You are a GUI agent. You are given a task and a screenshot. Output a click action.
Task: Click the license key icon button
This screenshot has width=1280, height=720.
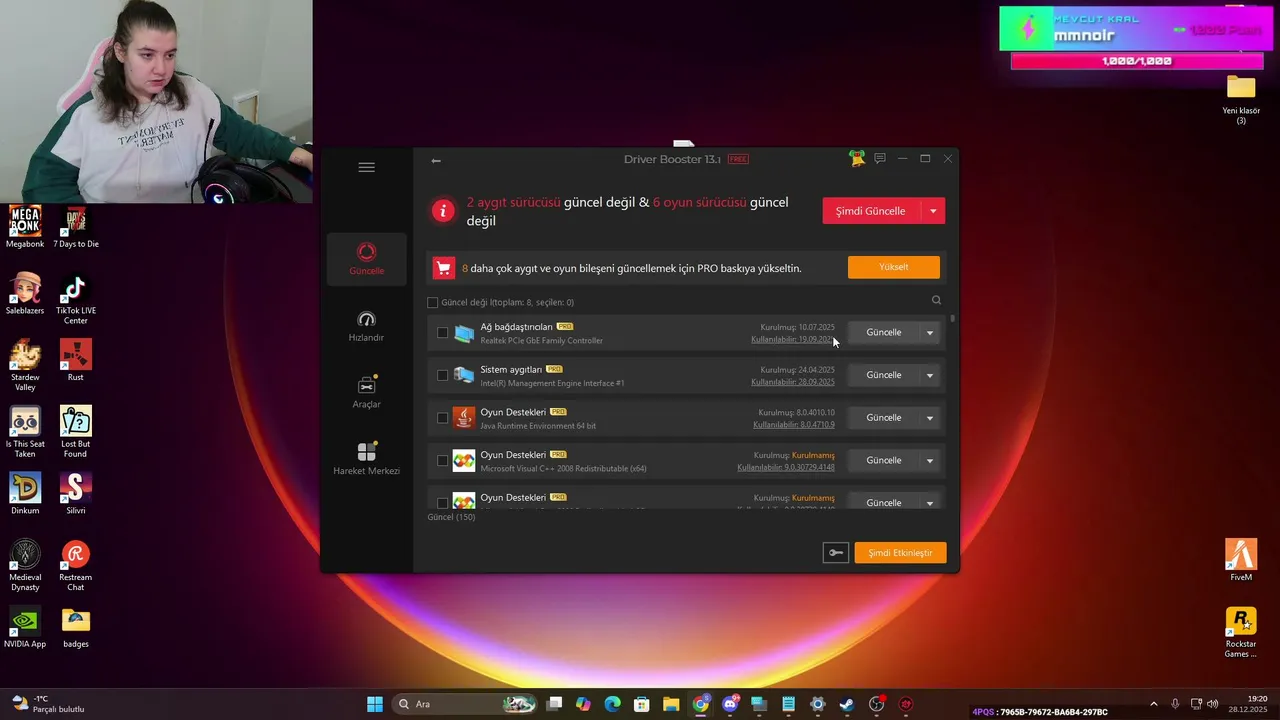836,553
